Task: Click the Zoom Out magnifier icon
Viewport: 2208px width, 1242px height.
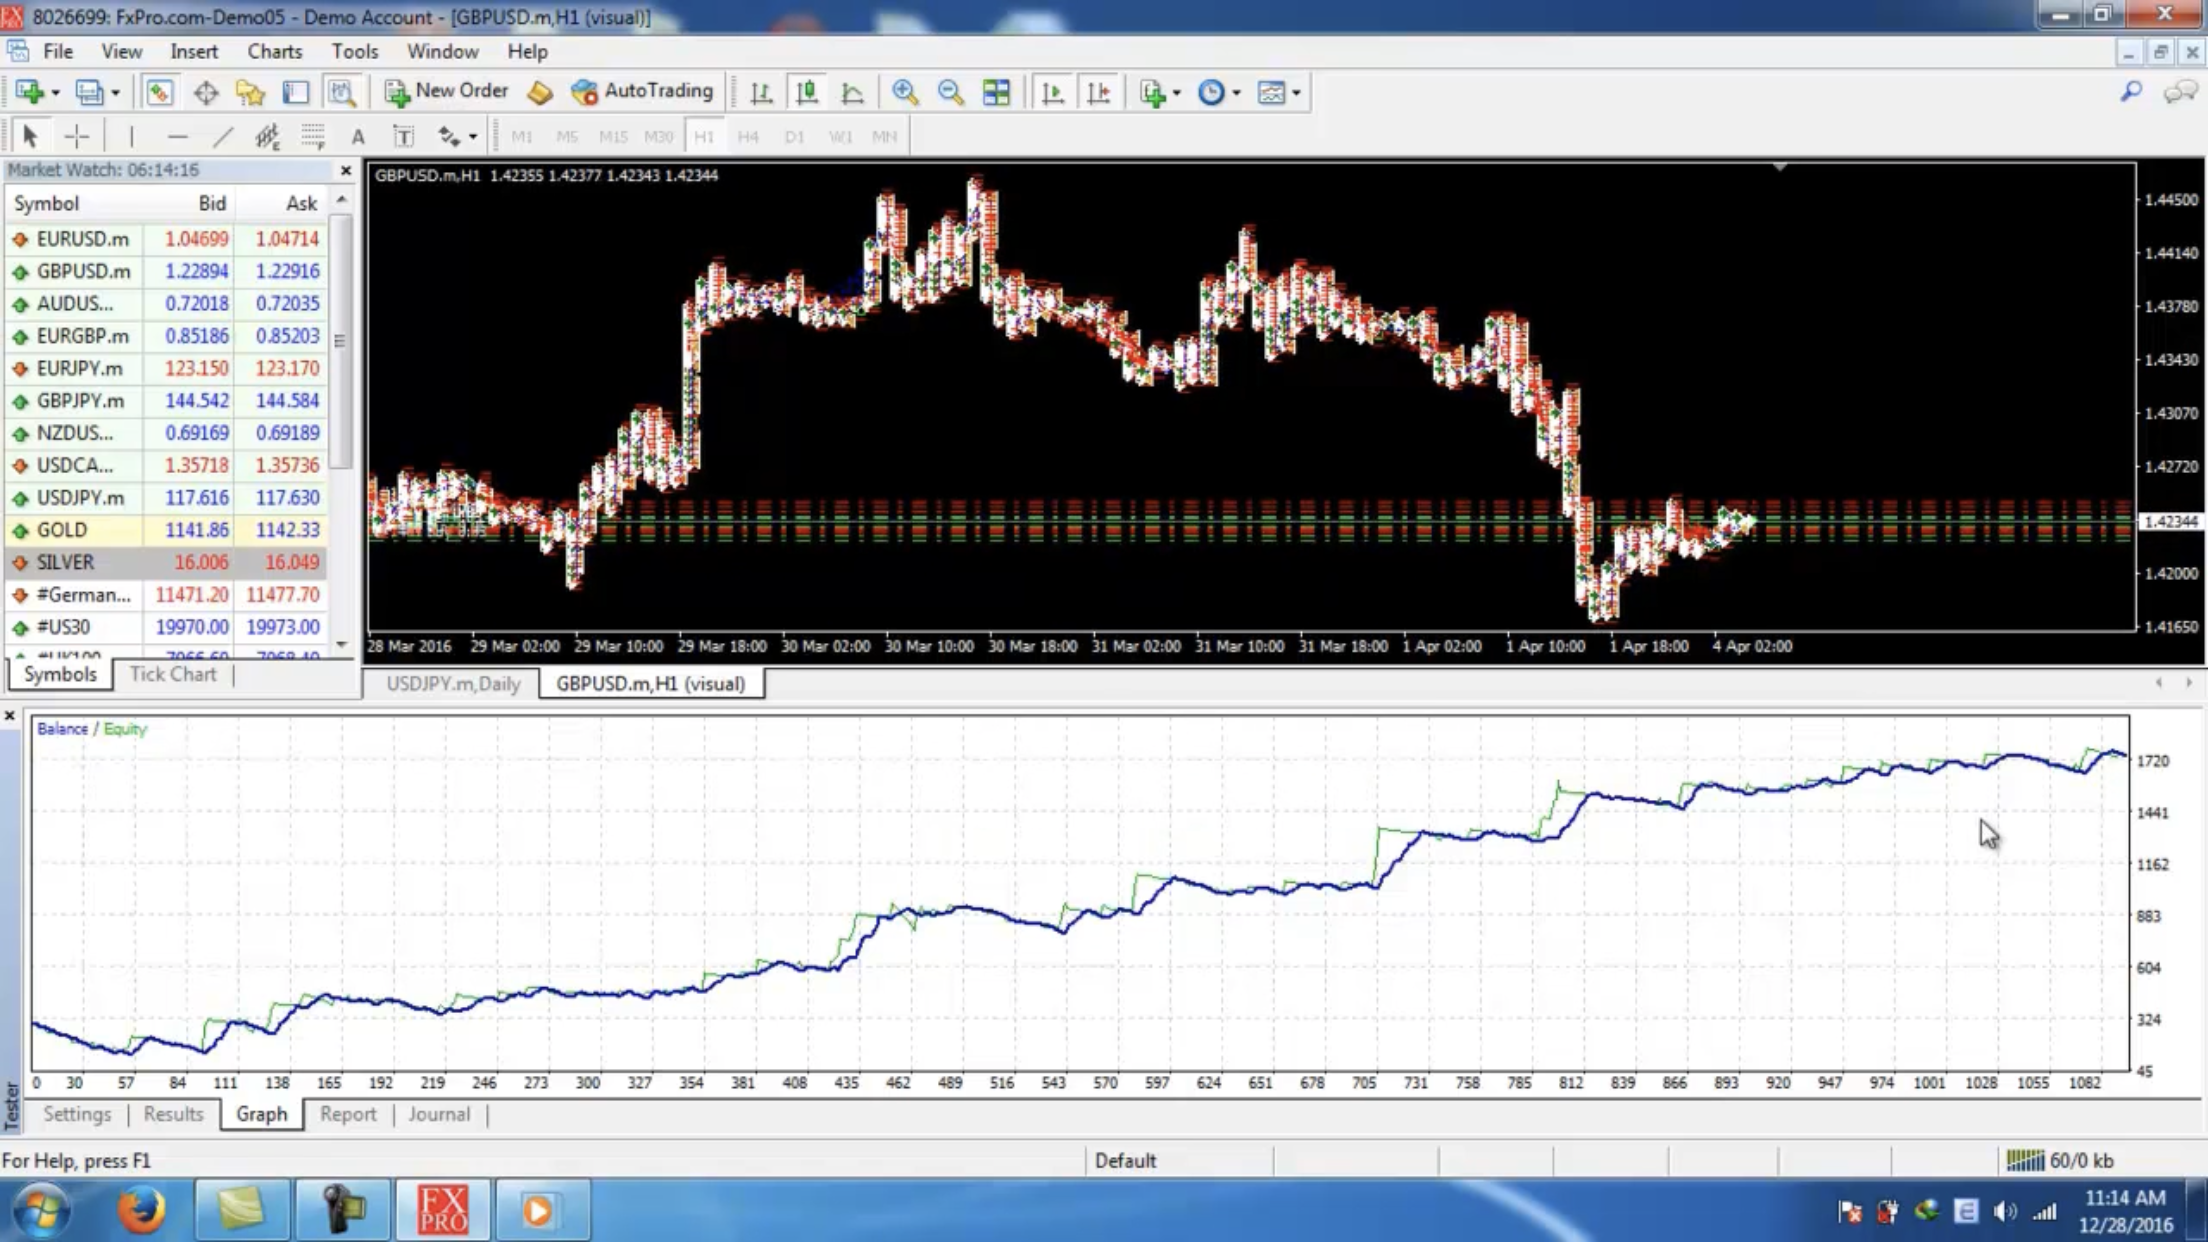Action: [x=950, y=92]
